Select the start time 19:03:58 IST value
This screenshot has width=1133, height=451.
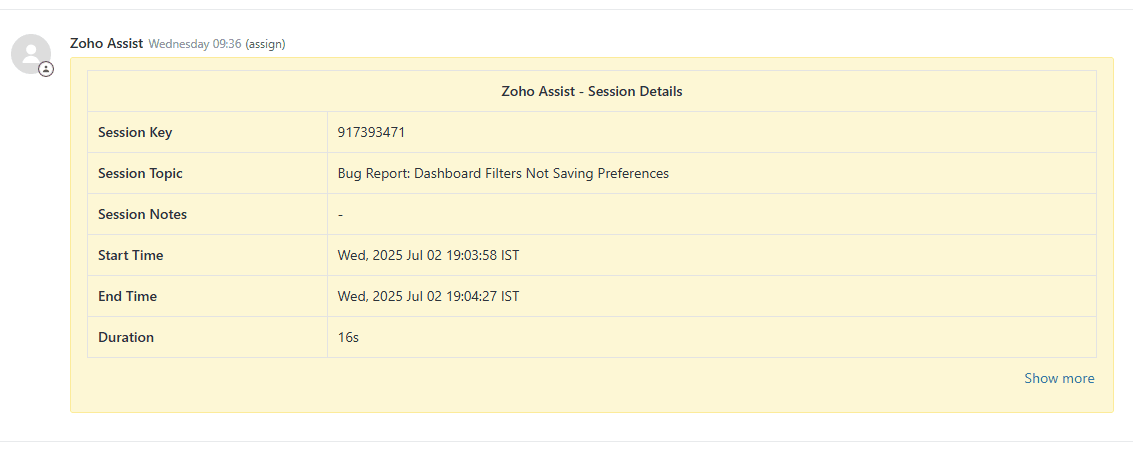428,255
